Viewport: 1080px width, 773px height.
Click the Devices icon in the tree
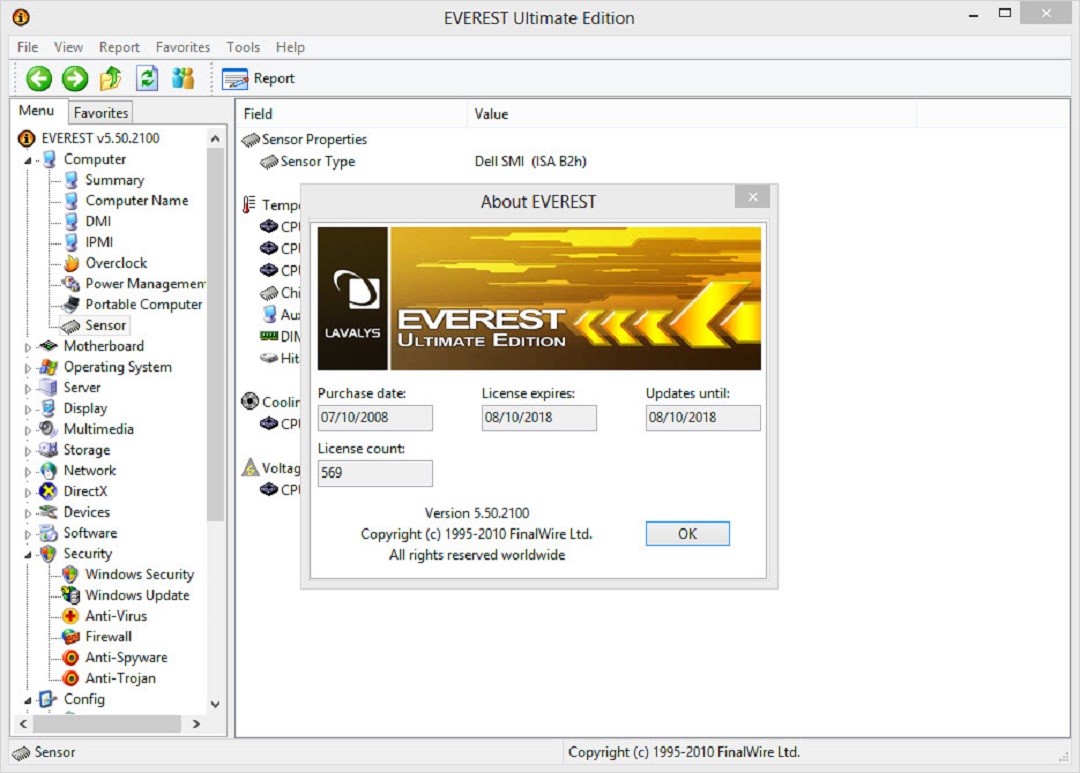point(48,512)
